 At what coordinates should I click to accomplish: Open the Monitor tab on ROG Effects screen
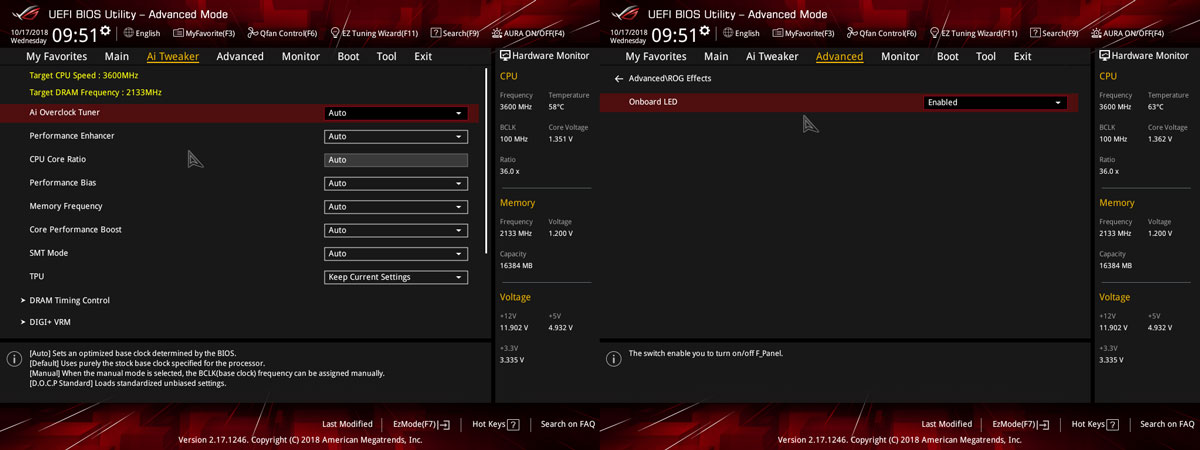[x=900, y=56]
